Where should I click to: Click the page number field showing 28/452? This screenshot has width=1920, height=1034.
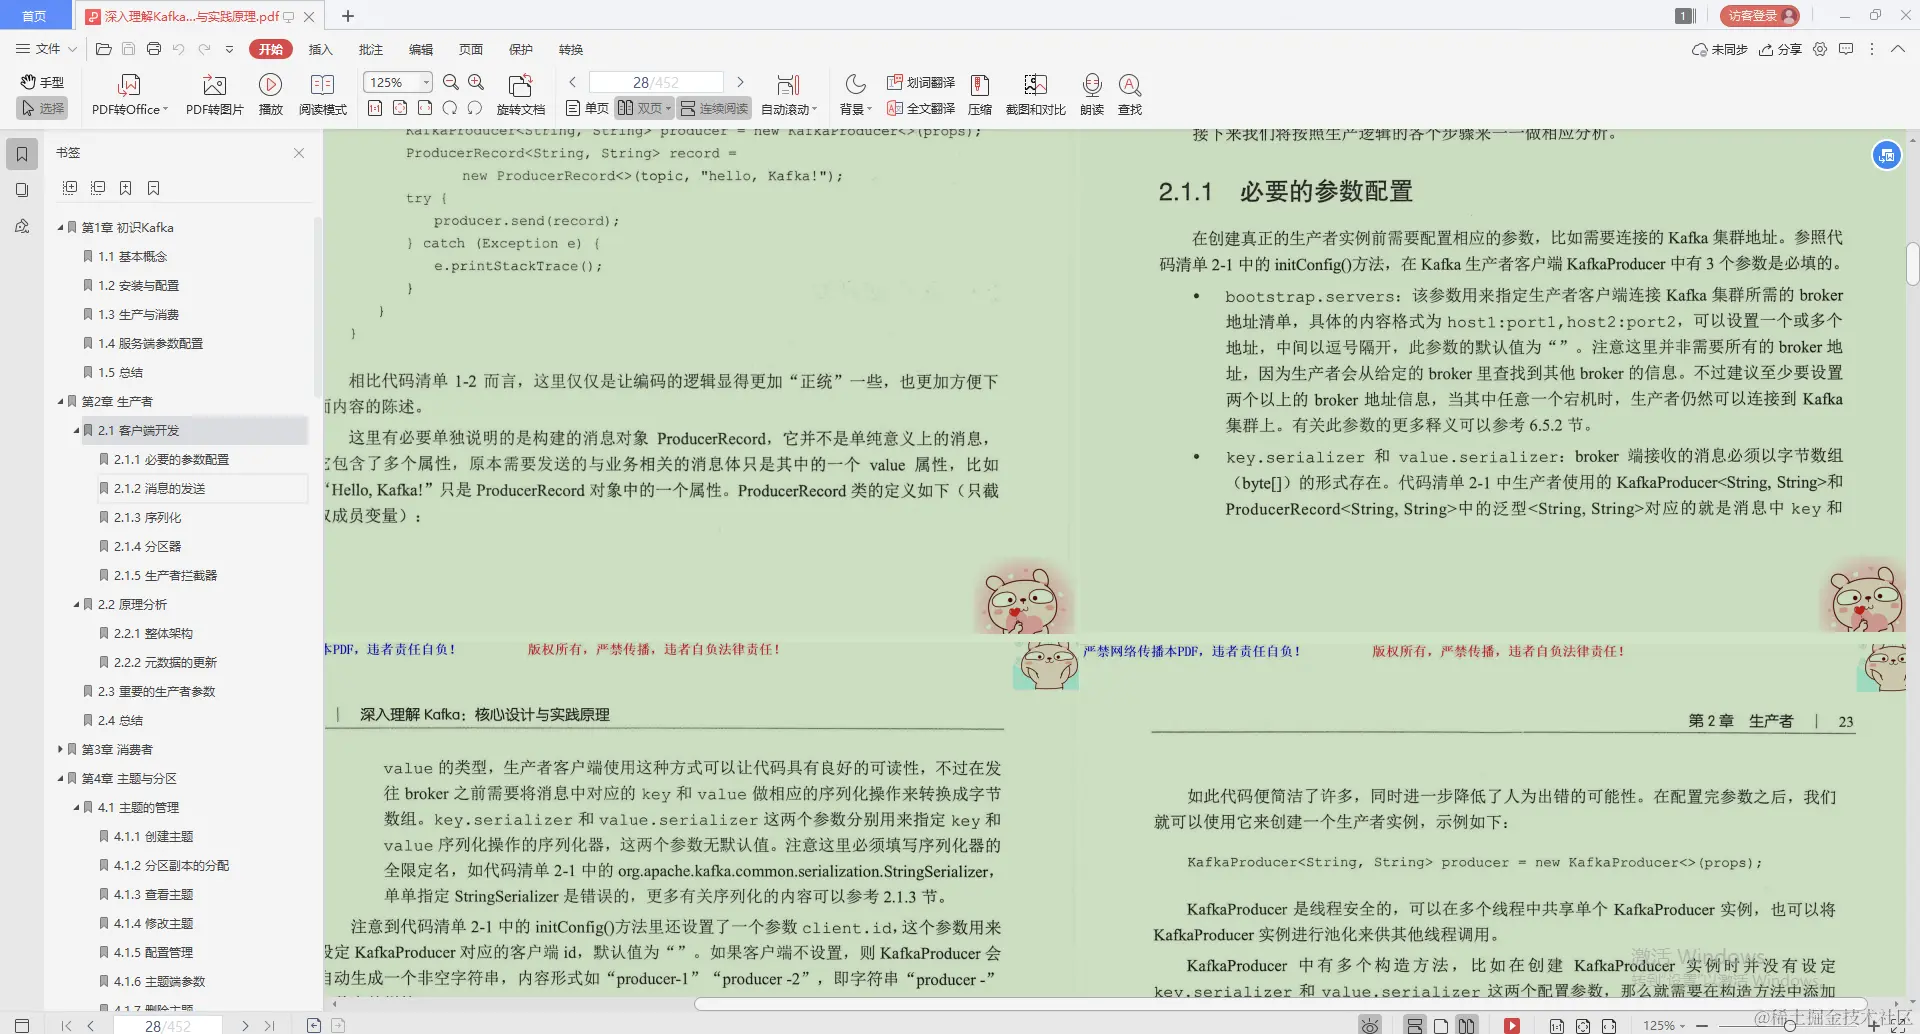pos(655,81)
